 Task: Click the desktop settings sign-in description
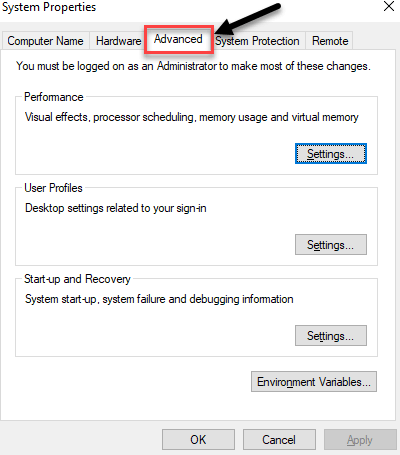coord(116,208)
